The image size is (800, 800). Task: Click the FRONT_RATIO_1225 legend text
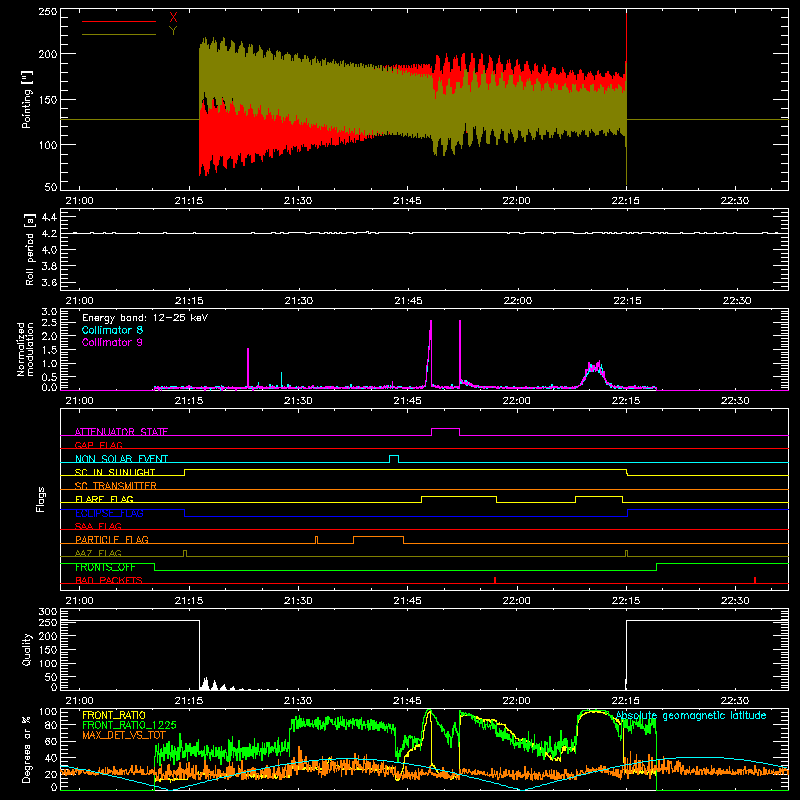coord(129,725)
